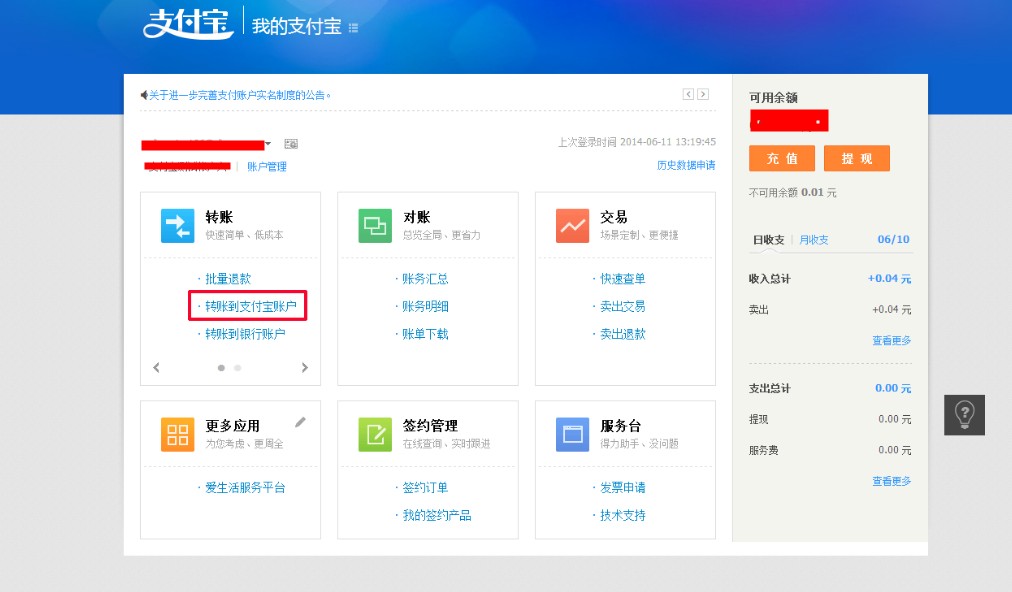Viewport: 1012px width, 592px height.
Task: Open help via the lightbulb question icon
Action: [x=964, y=414]
